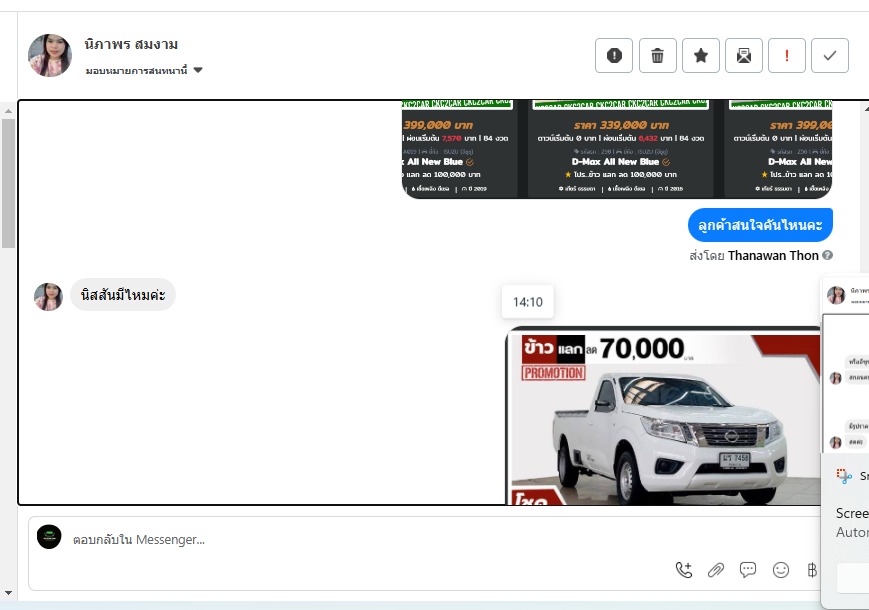This screenshot has width=869, height=610.
Task: Open saved replies speech bubble icon
Action: click(748, 570)
